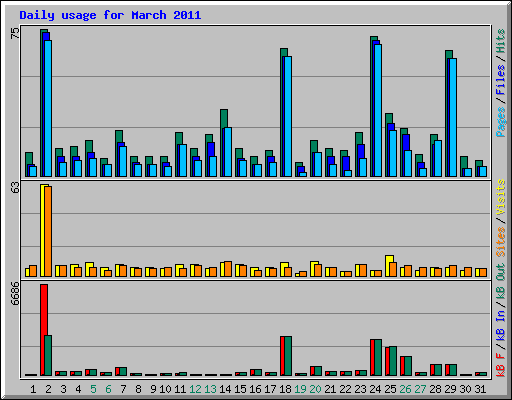
Task: Click day label "17" on the x-axis
Action: 270,389
